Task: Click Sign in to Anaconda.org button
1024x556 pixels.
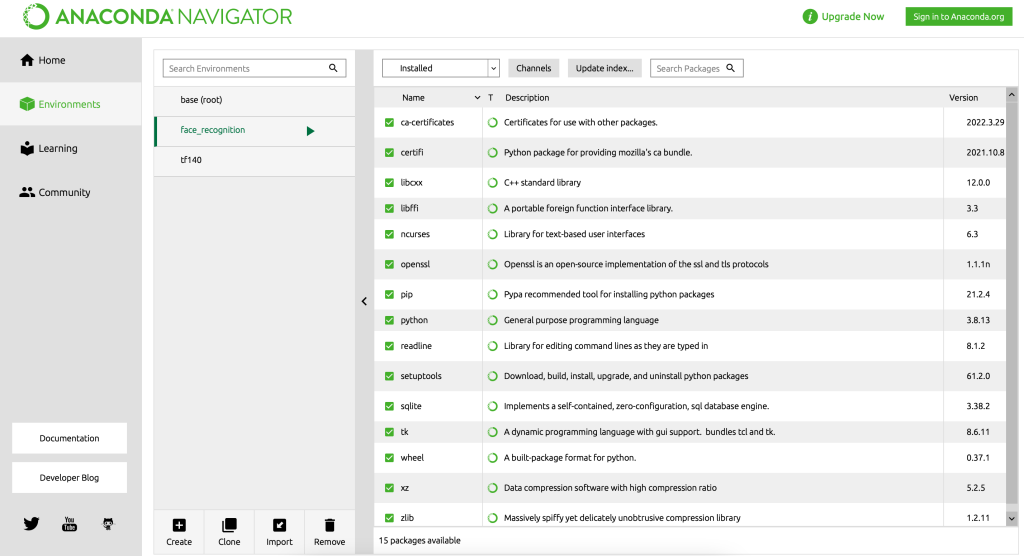Action: point(958,16)
